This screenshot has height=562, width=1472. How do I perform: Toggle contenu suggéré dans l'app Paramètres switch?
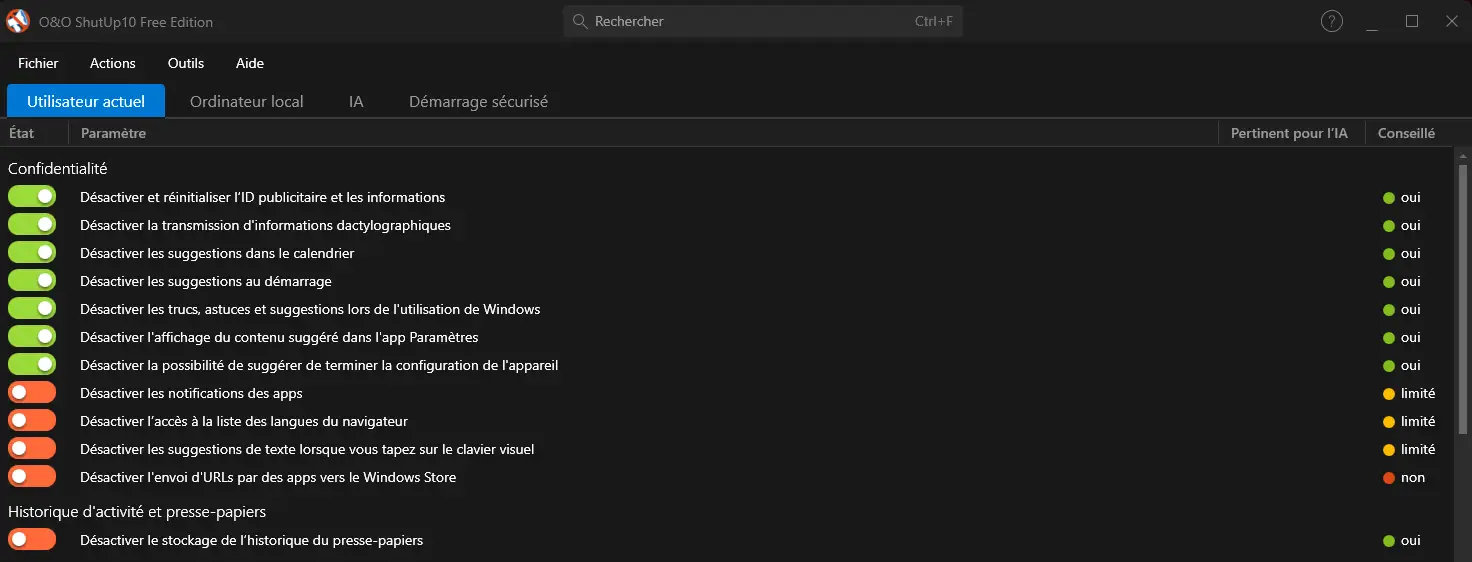click(32, 337)
